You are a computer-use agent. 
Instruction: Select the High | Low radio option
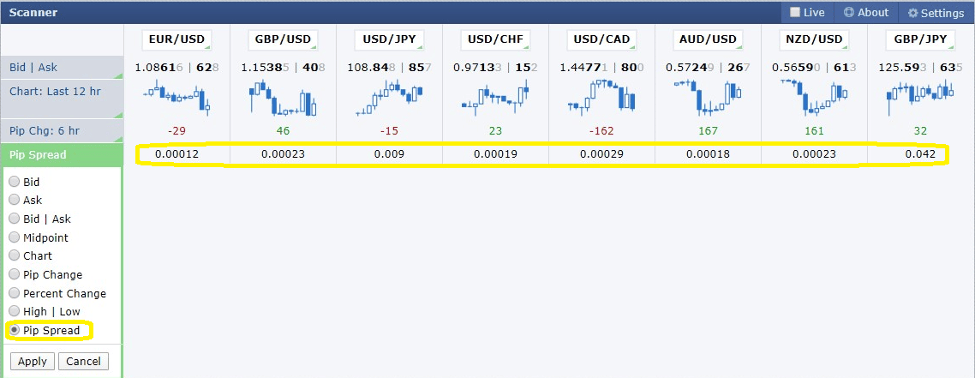click(14, 311)
